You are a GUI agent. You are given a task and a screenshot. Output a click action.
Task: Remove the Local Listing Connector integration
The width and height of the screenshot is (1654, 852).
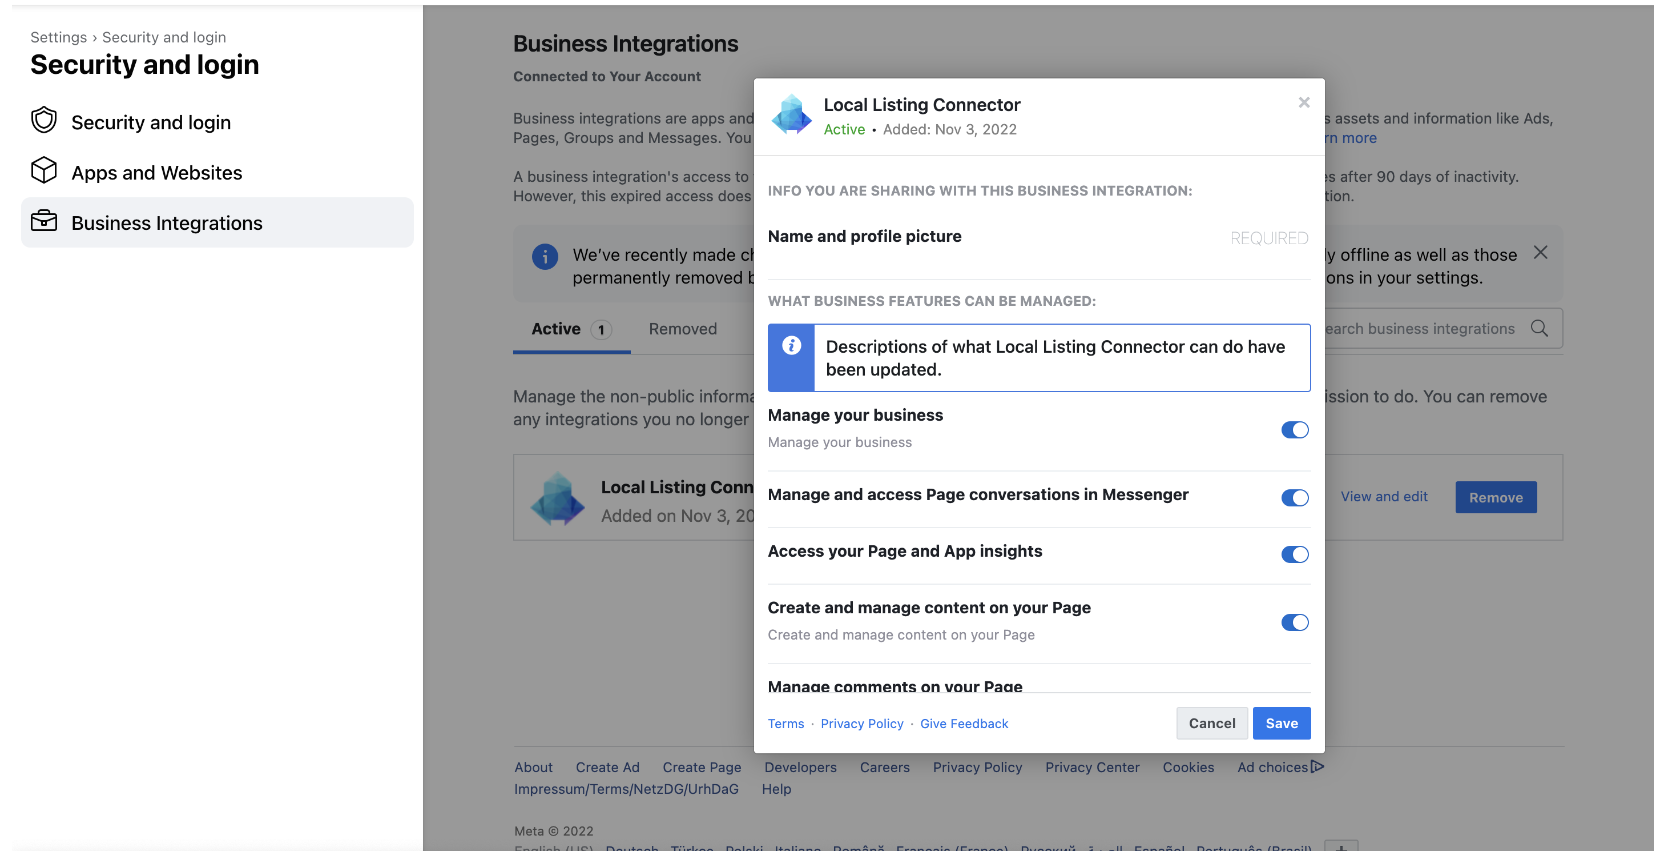click(x=1496, y=497)
